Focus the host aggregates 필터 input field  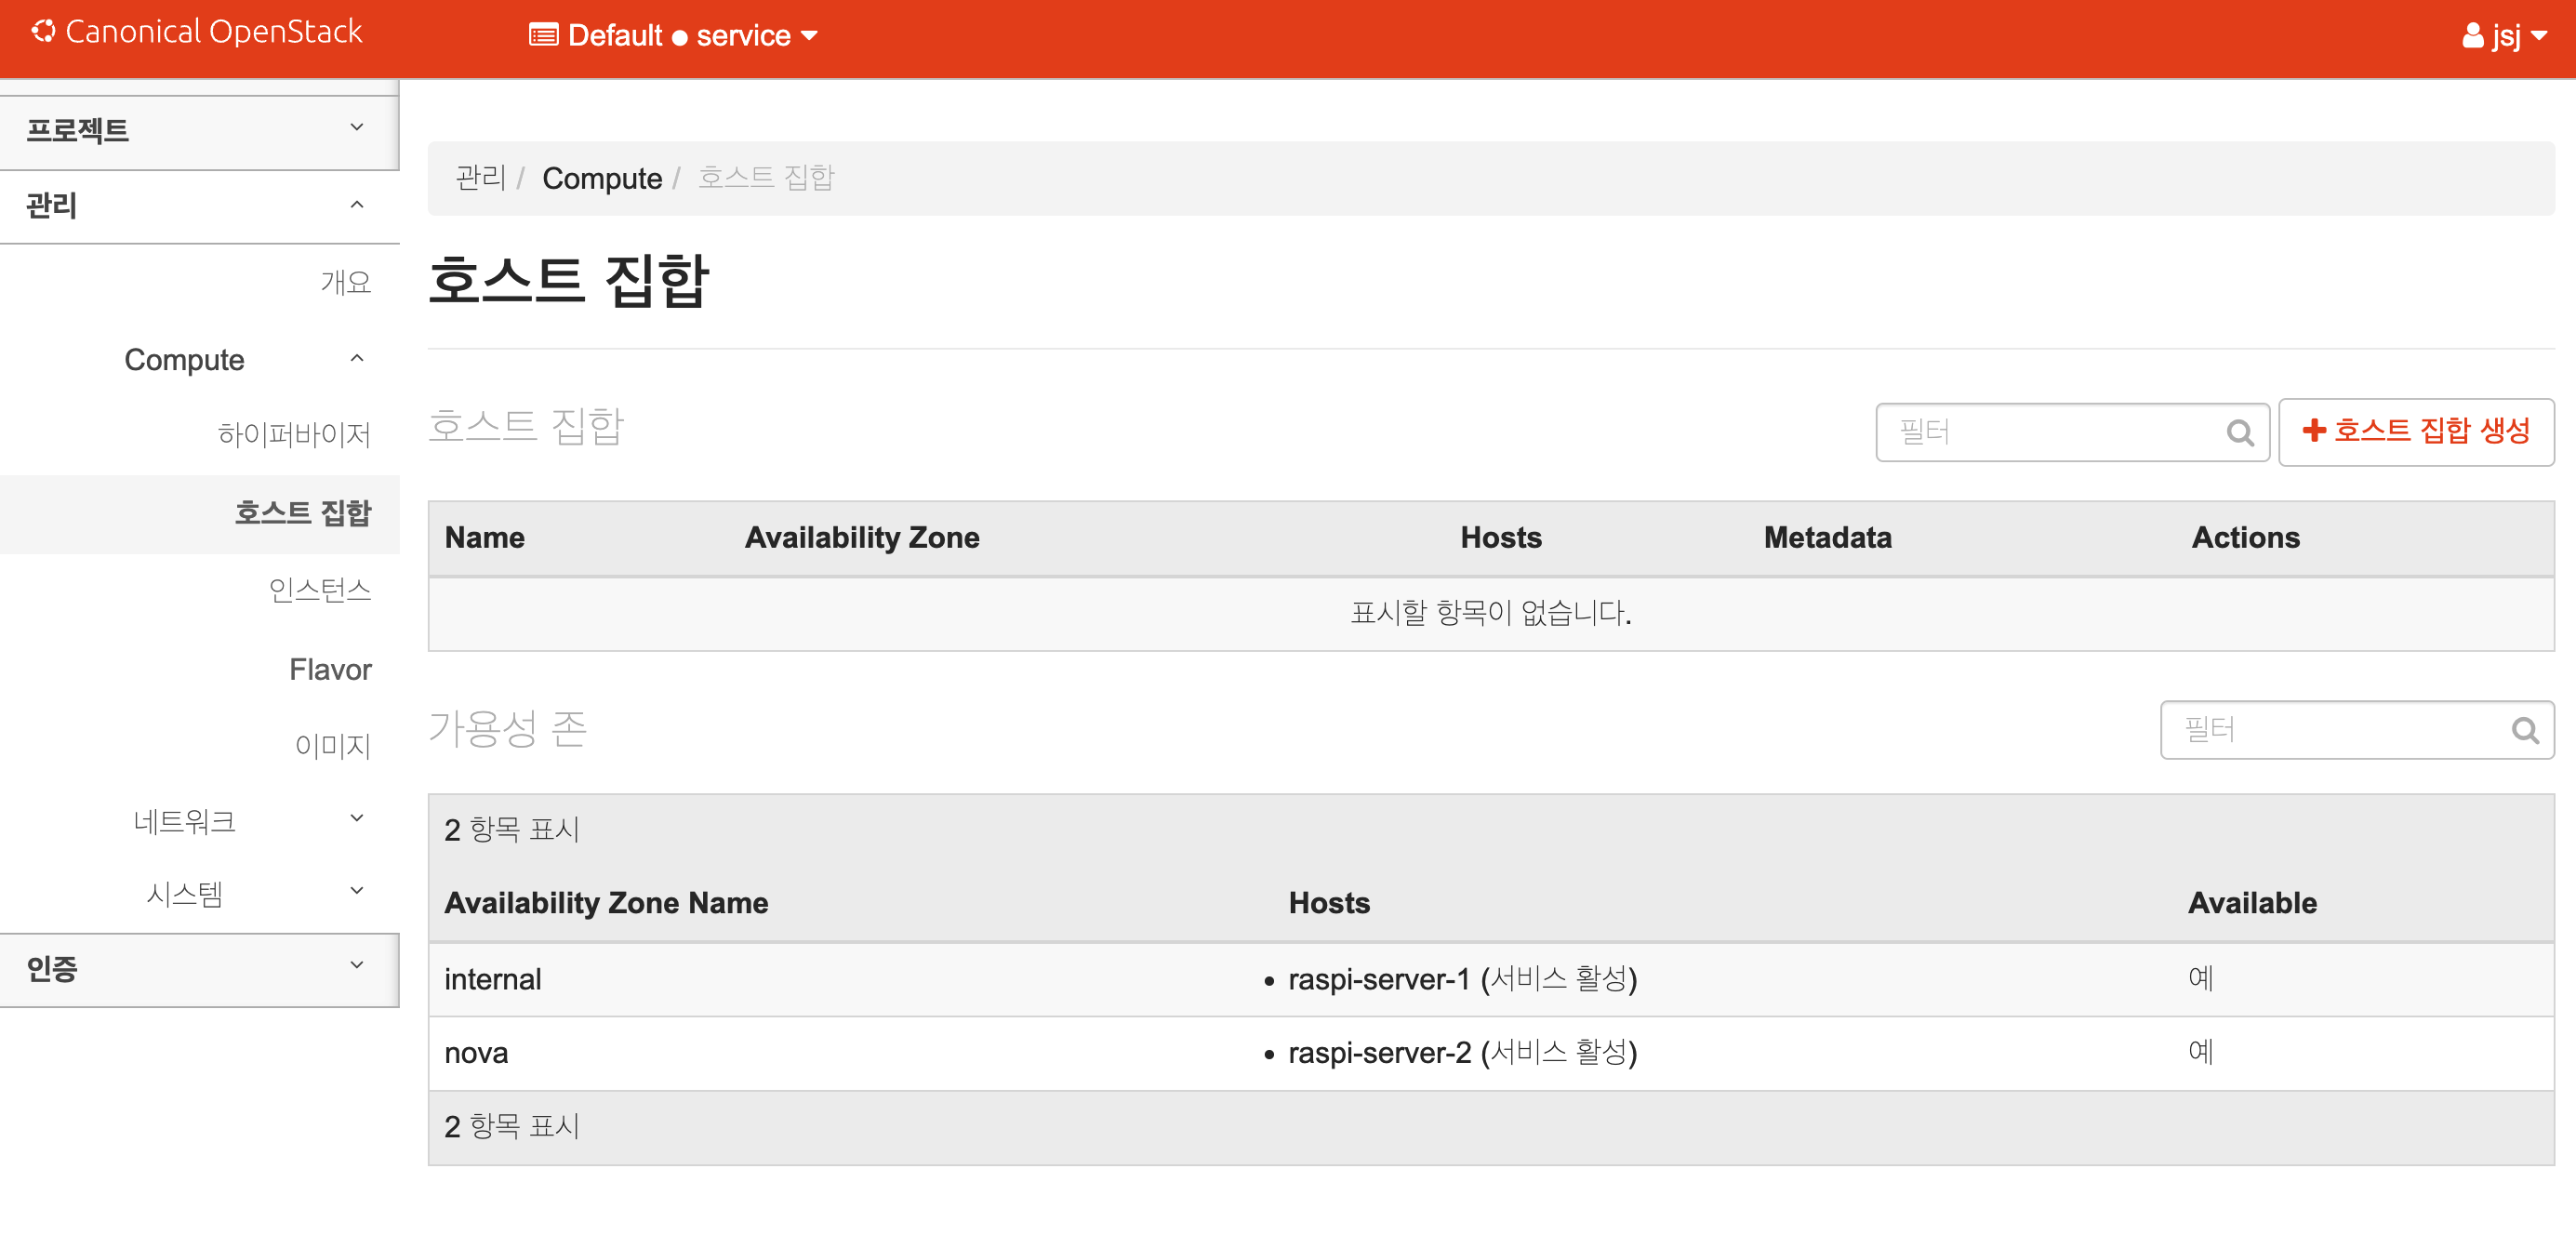[2050, 433]
